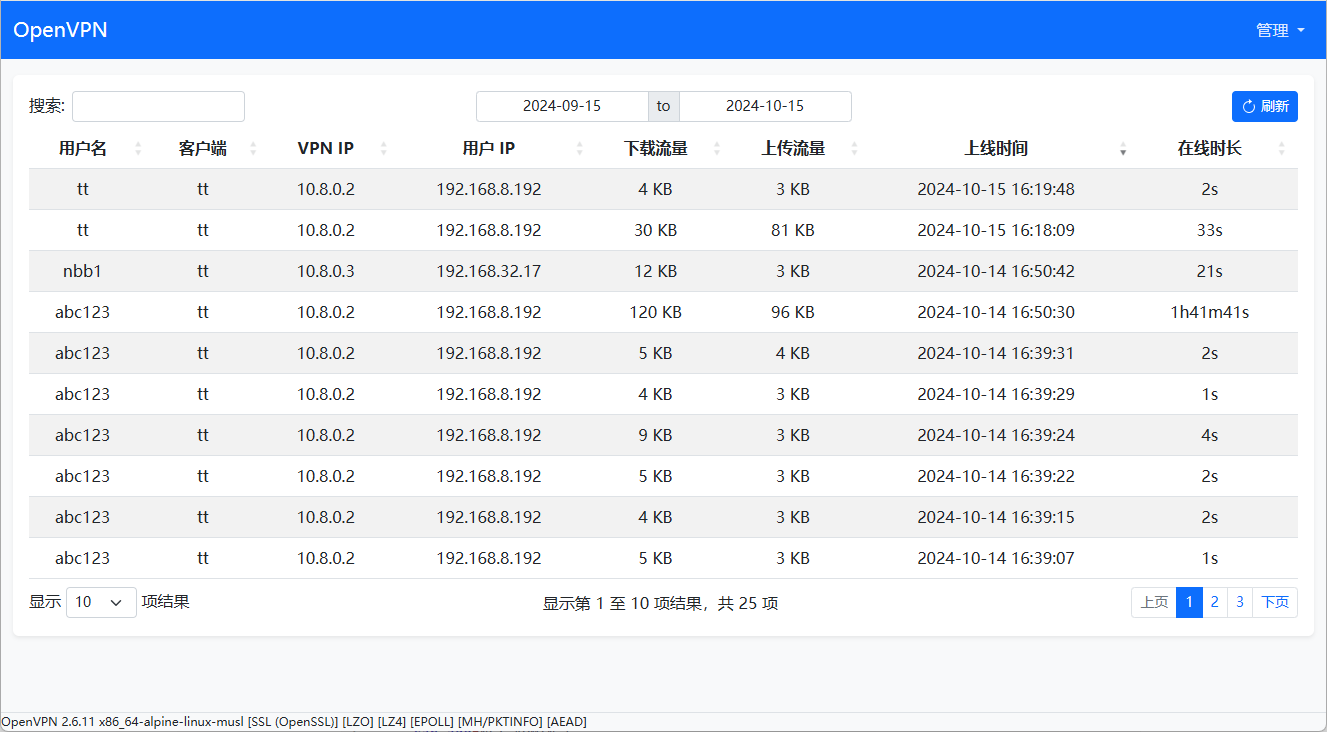
Task: Open the start date field 2024-09-15
Action: click(562, 106)
